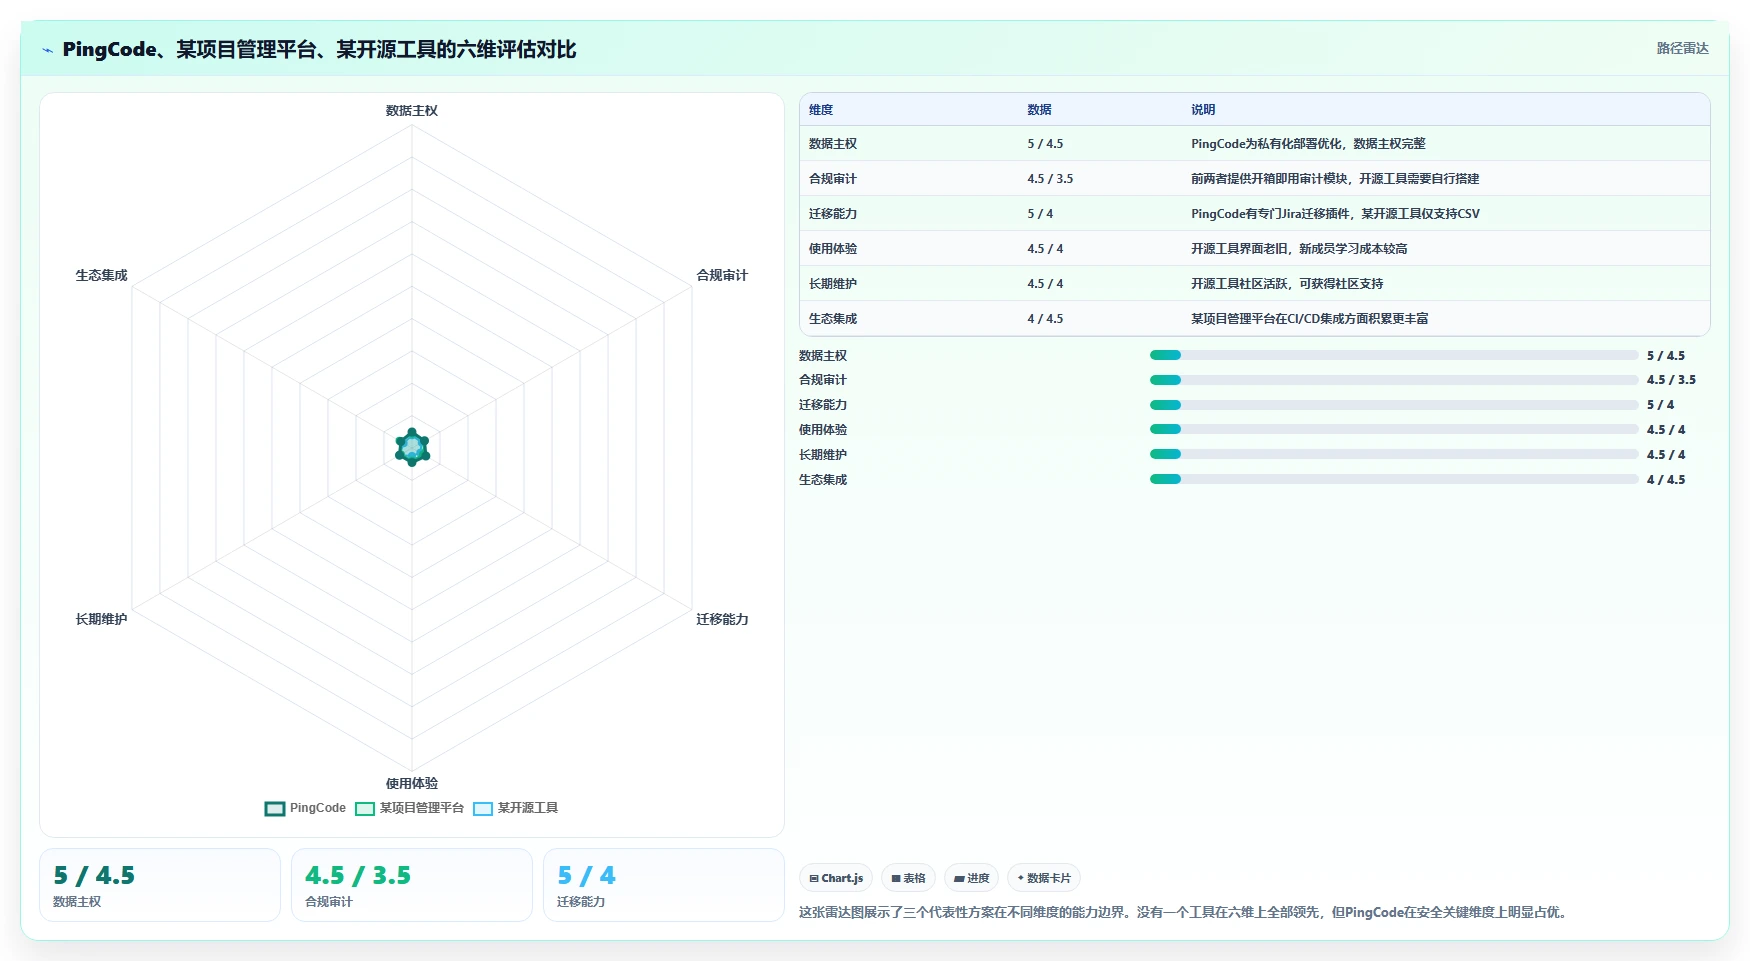Click the 生态集成 table row cell
The width and height of the screenshot is (1750, 961).
click(x=833, y=319)
